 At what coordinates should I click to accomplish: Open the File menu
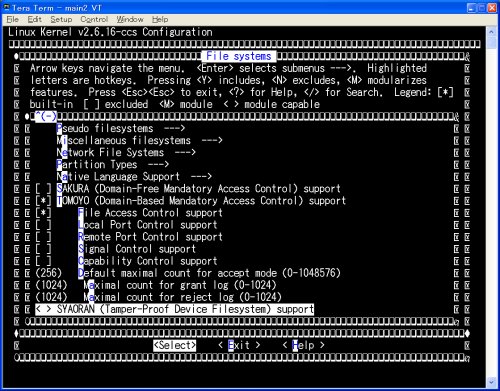tap(12, 19)
